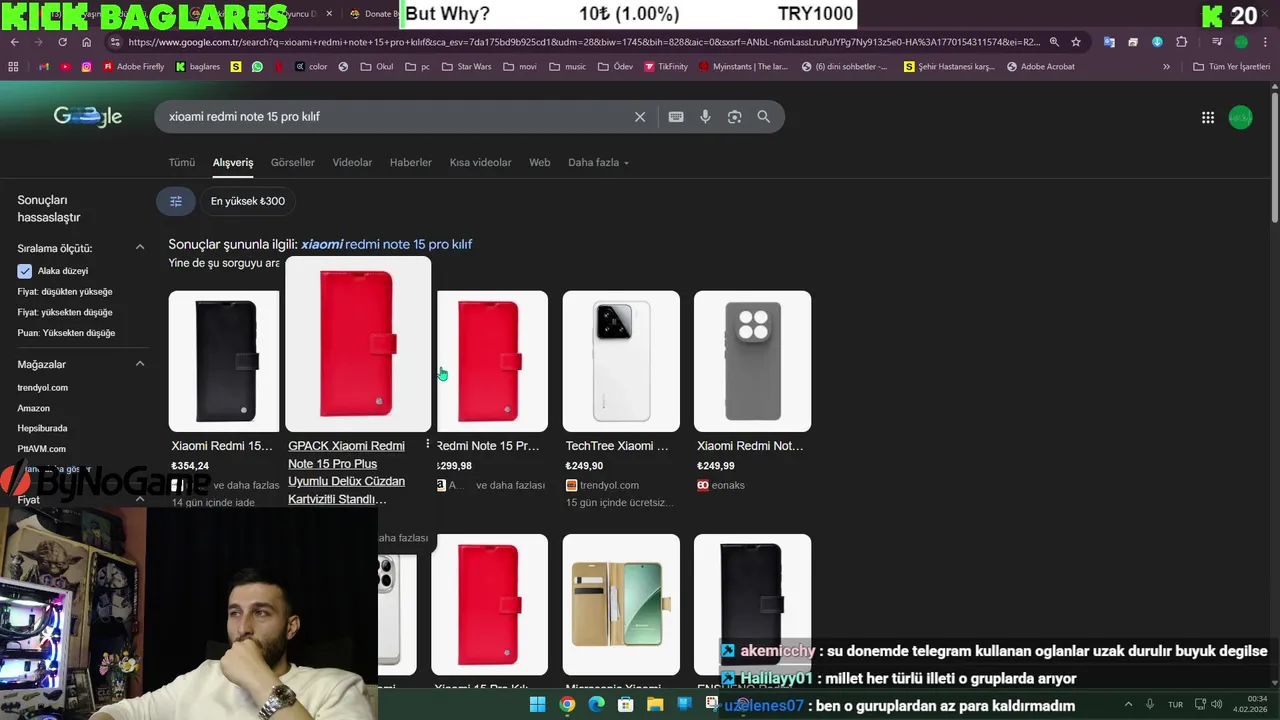The width and height of the screenshot is (1280, 720).
Task: Collapse the Sıralama ölçütü section
Action: pyautogui.click(x=140, y=247)
